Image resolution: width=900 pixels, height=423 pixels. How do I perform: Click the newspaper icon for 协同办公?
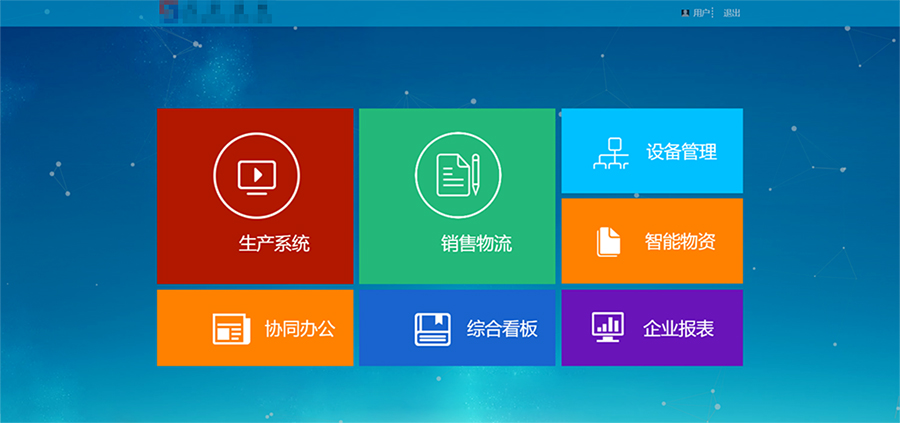point(230,329)
